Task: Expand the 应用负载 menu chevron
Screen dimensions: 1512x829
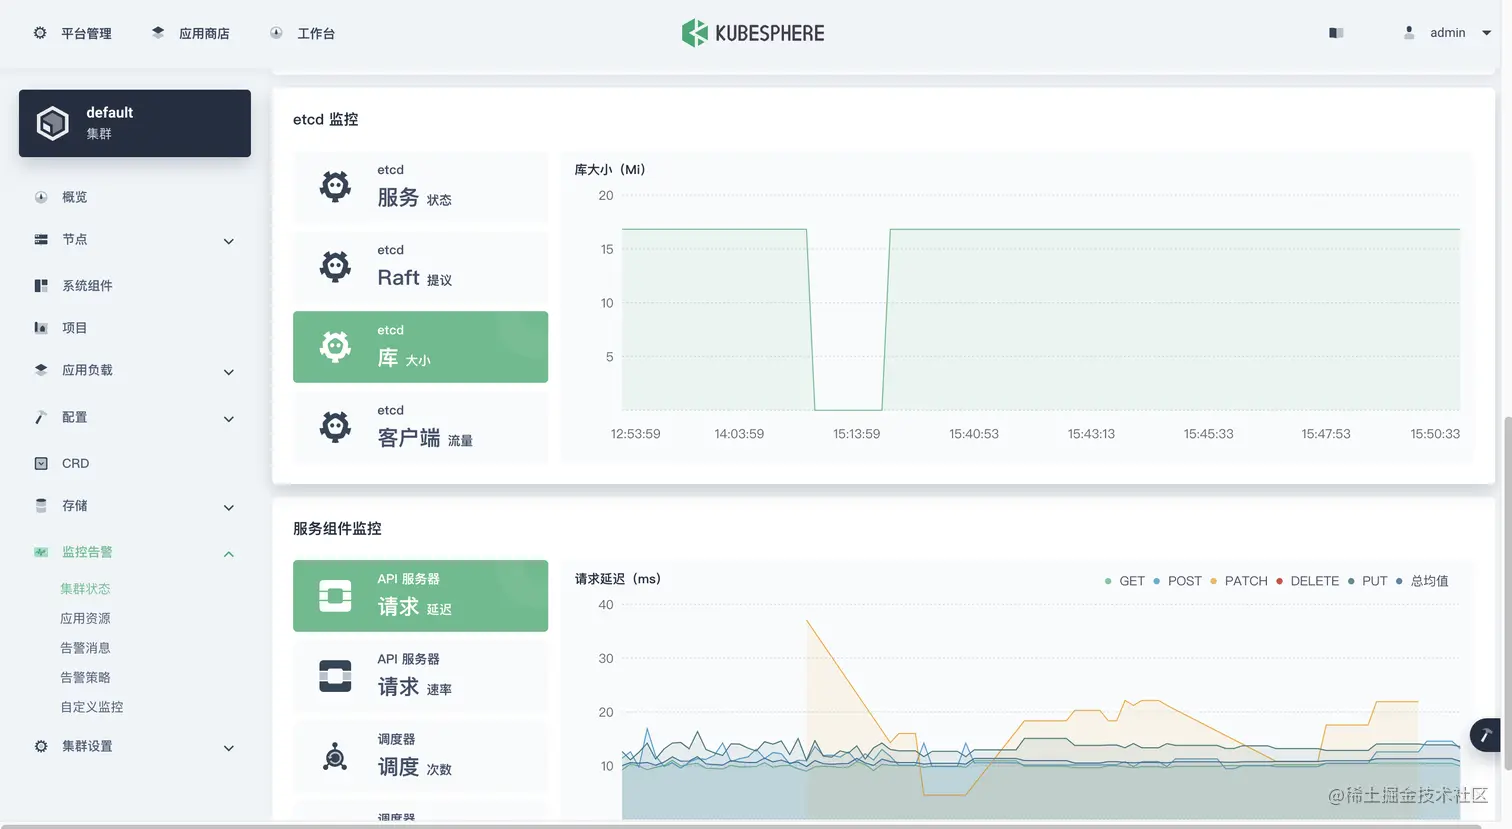Action: pyautogui.click(x=228, y=372)
